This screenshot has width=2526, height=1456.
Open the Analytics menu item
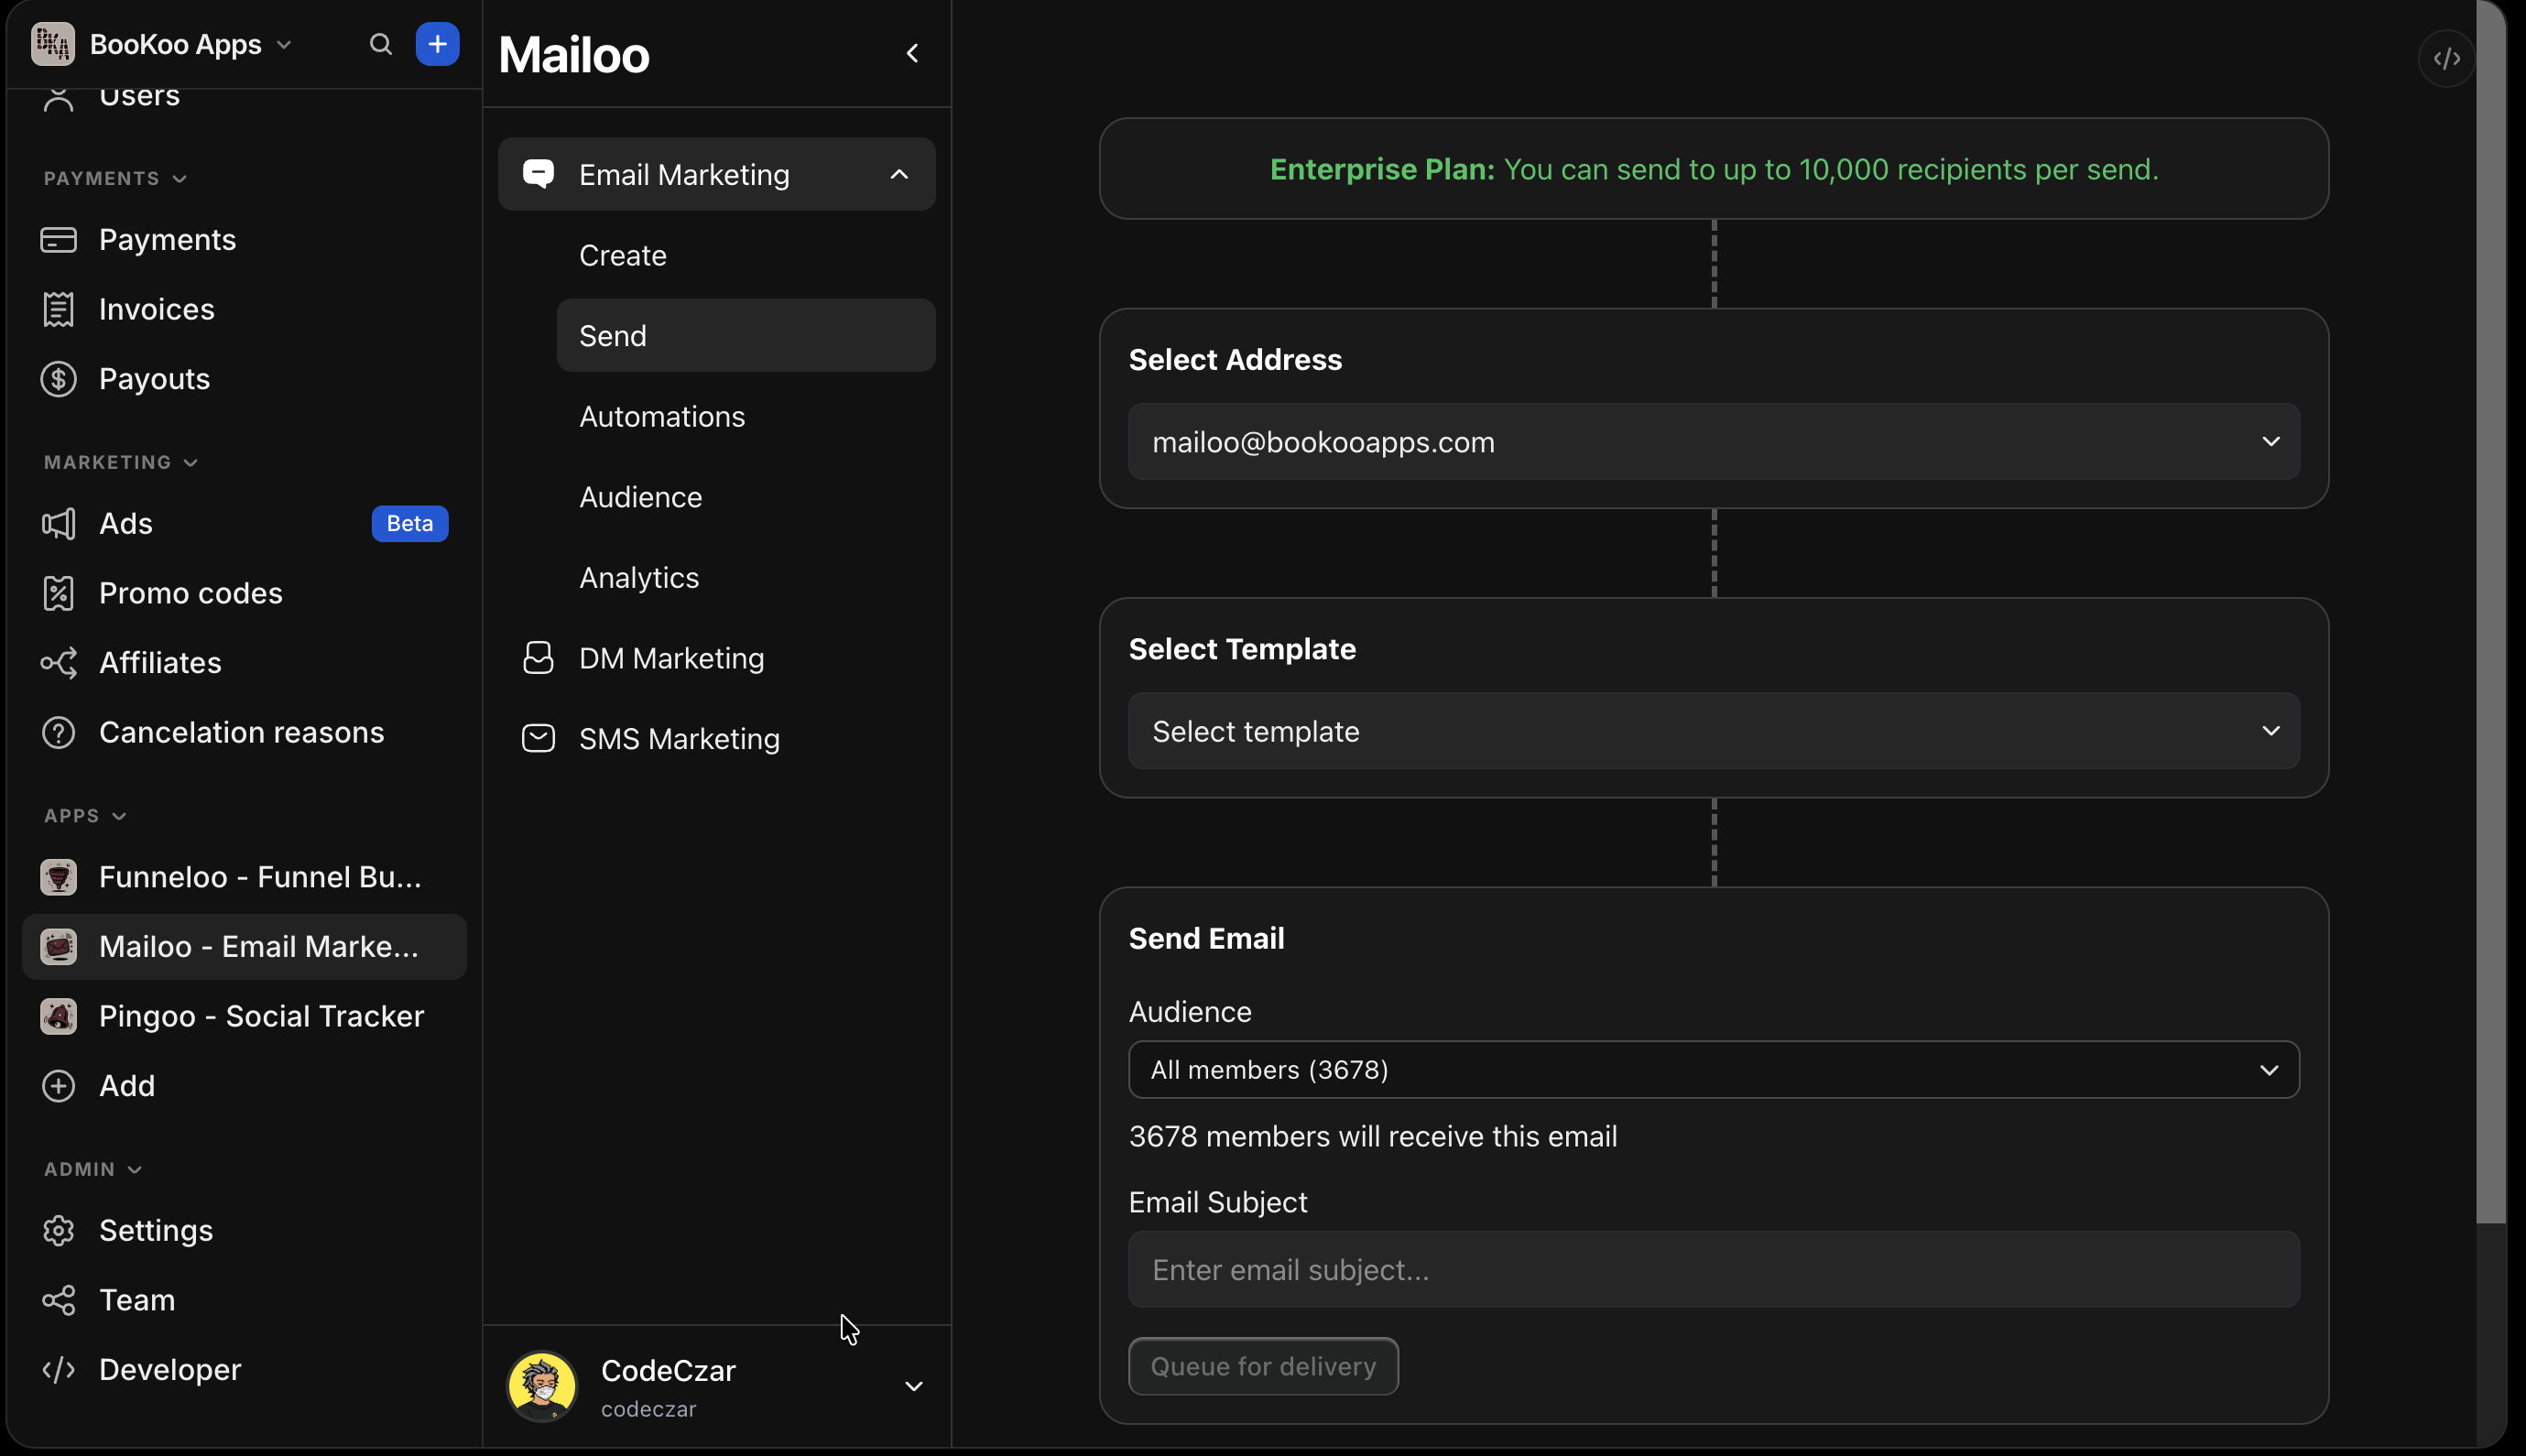pyautogui.click(x=639, y=578)
